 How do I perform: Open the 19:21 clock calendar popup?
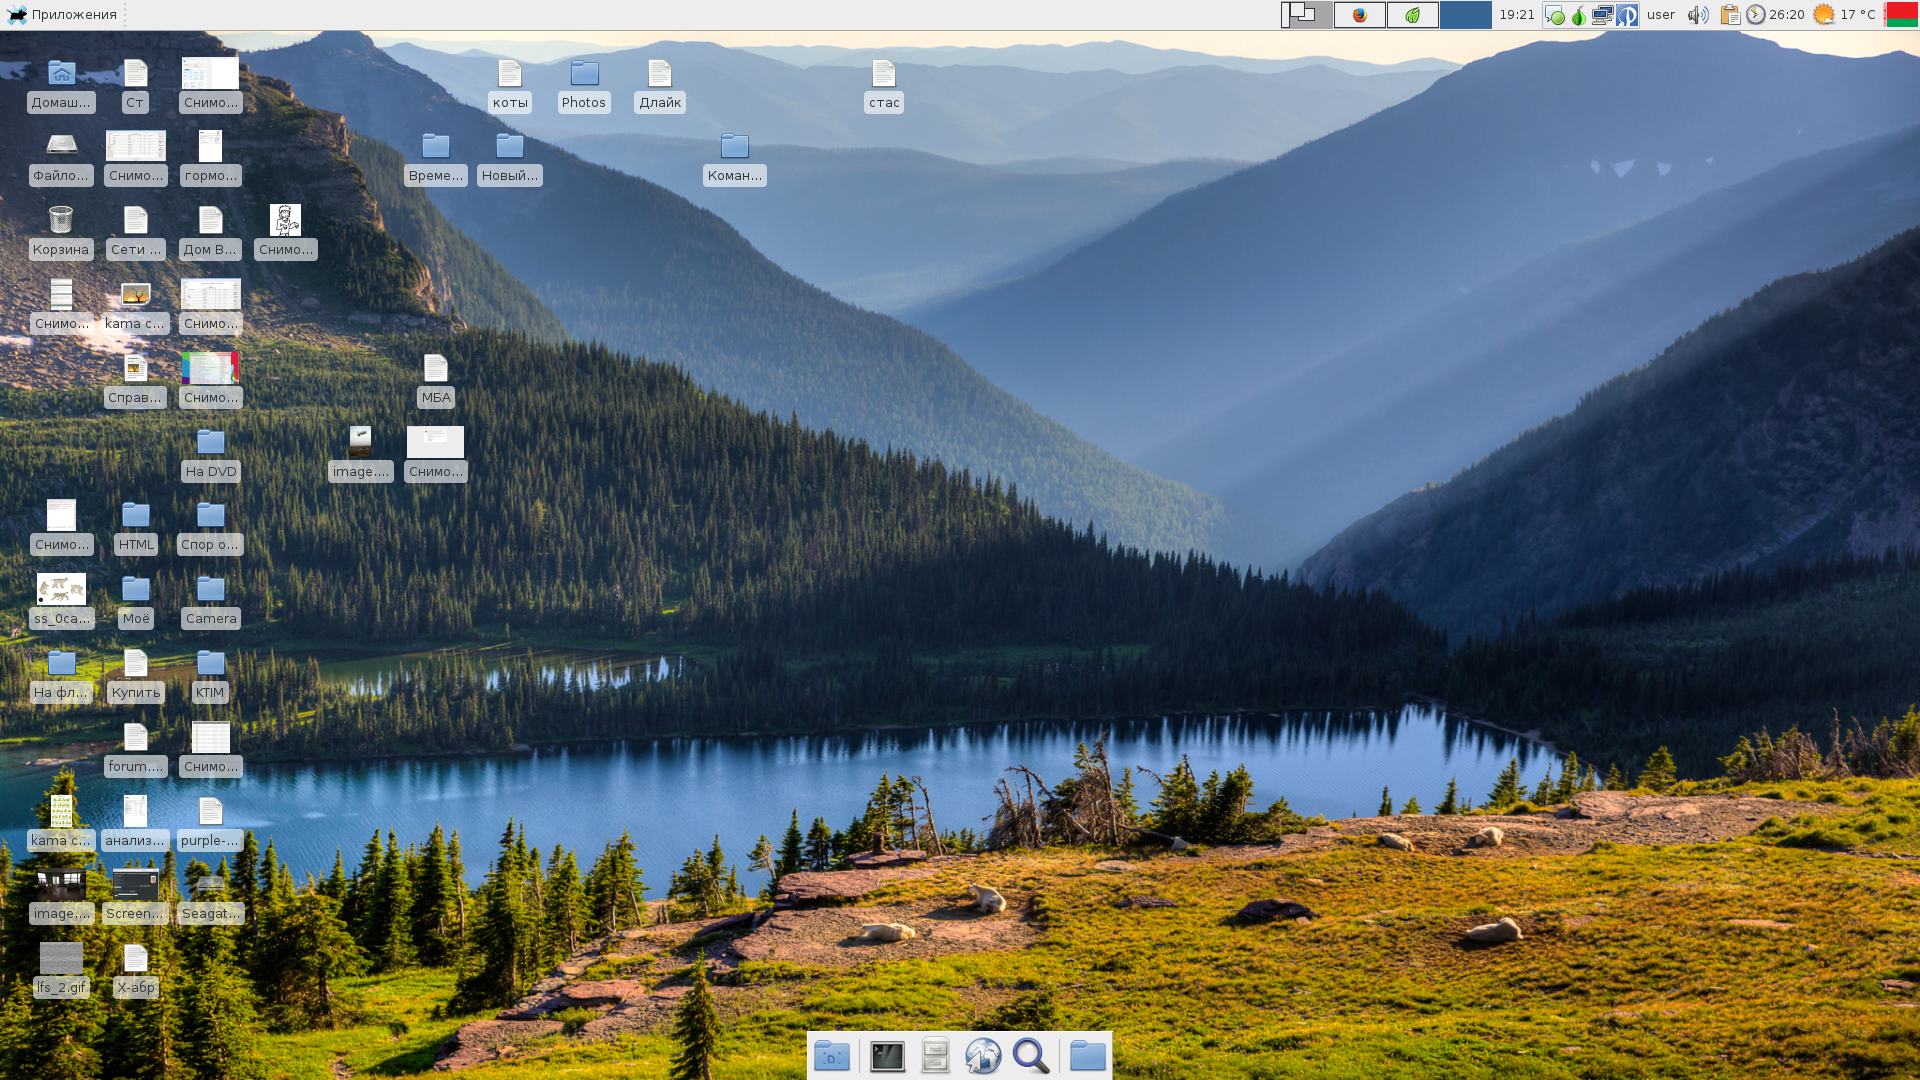pyautogui.click(x=1516, y=15)
